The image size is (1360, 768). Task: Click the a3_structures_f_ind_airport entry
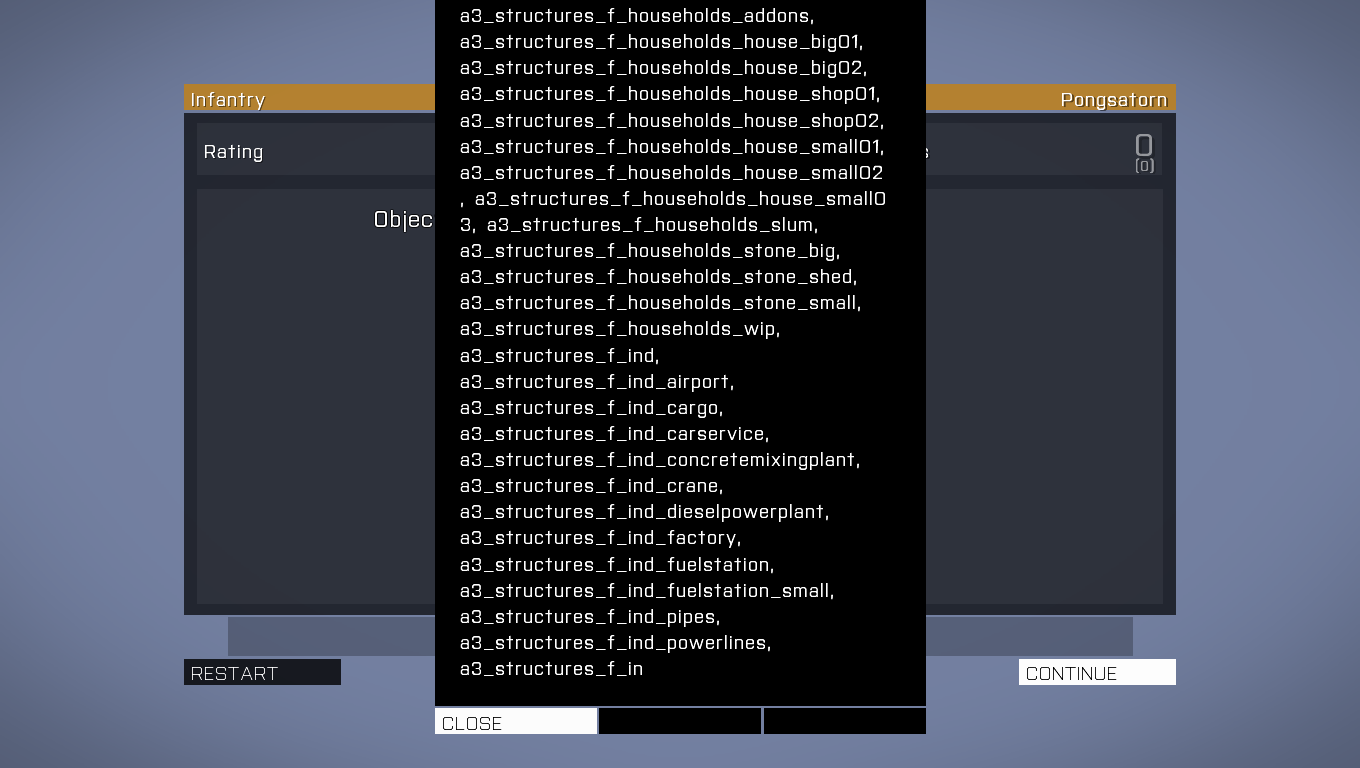point(596,381)
